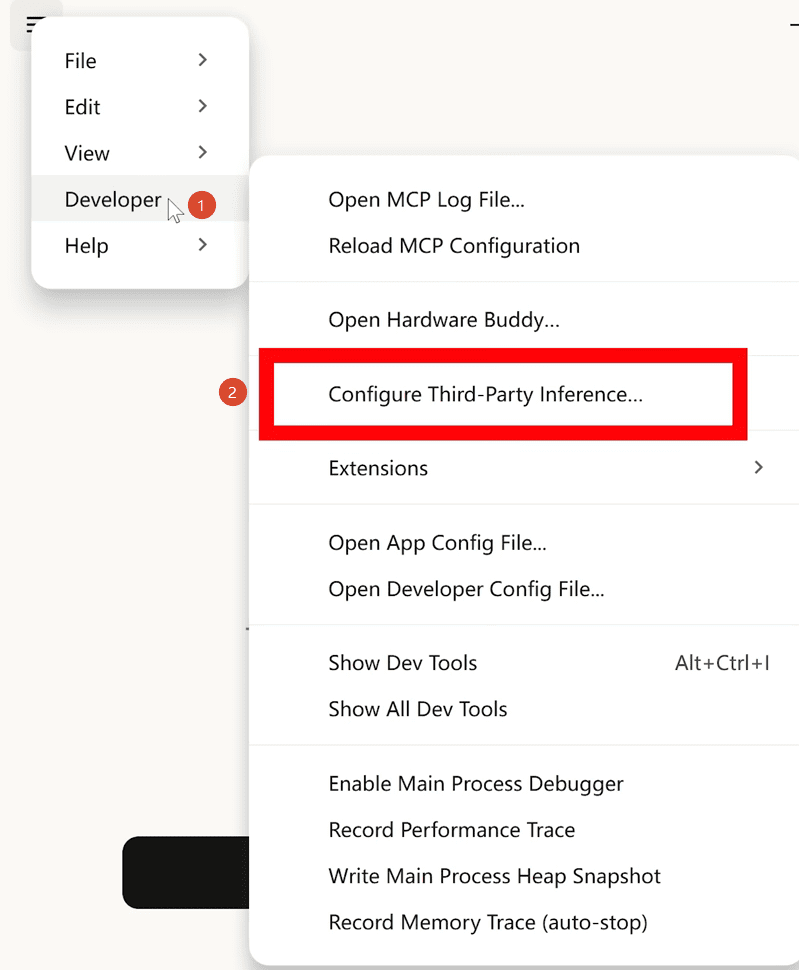This screenshot has height=970, width=799.
Task: Open the Extensions submenu arrow
Action: (758, 468)
